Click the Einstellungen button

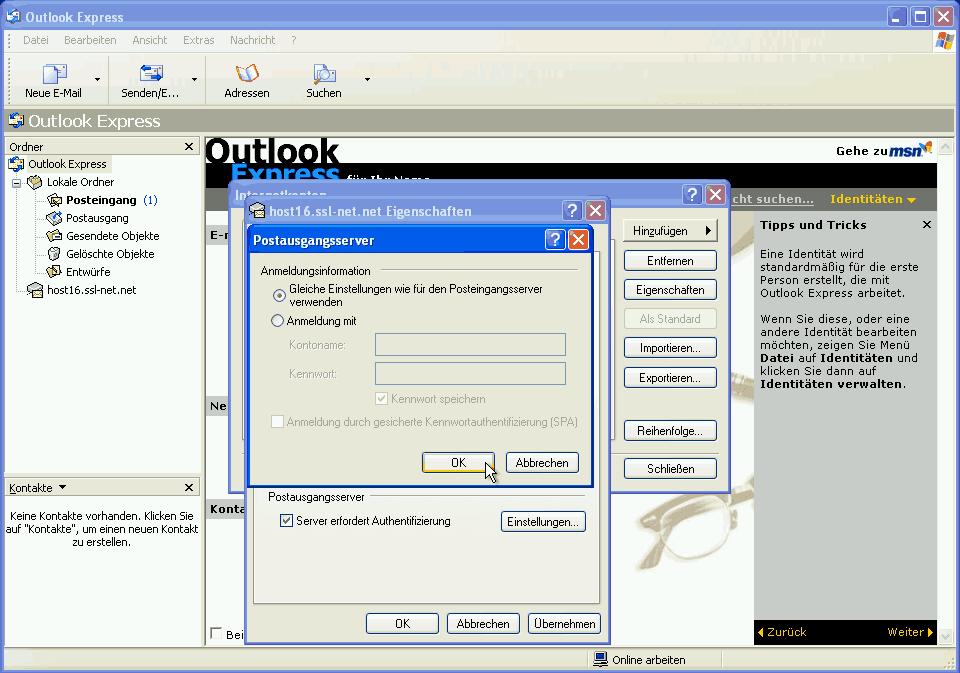pyautogui.click(x=543, y=521)
